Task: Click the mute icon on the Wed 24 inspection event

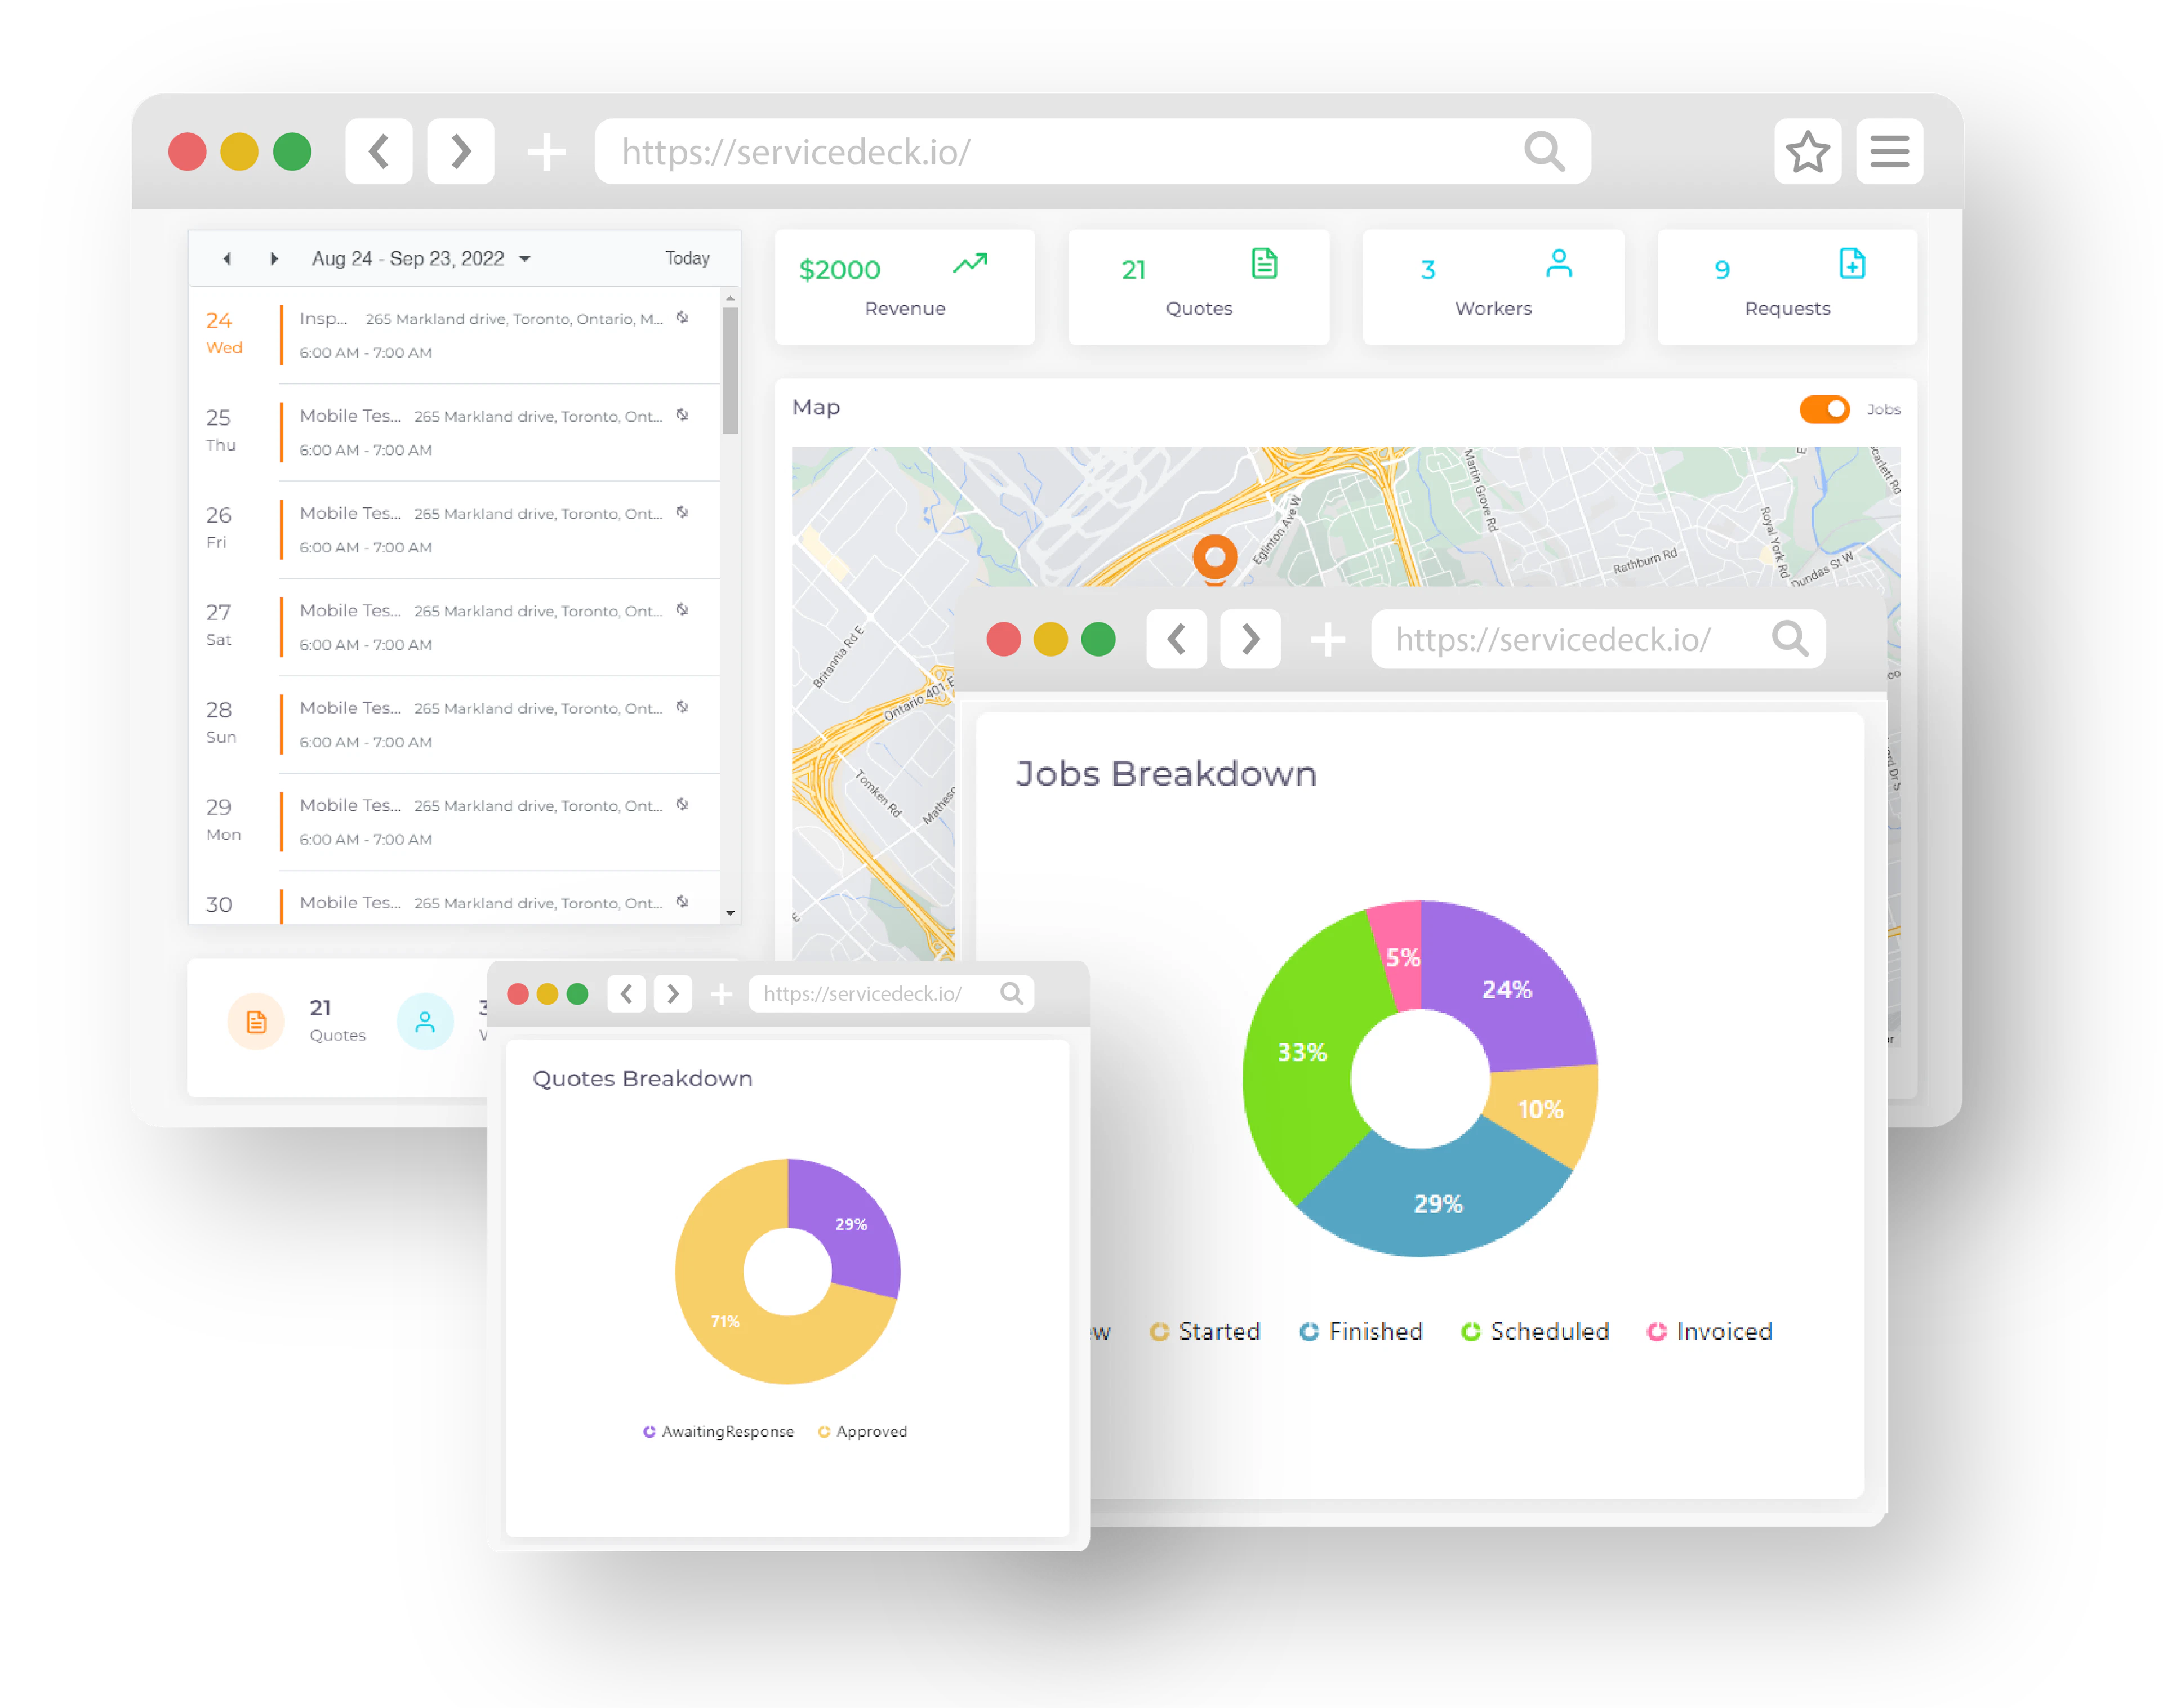Action: point(683,317)
